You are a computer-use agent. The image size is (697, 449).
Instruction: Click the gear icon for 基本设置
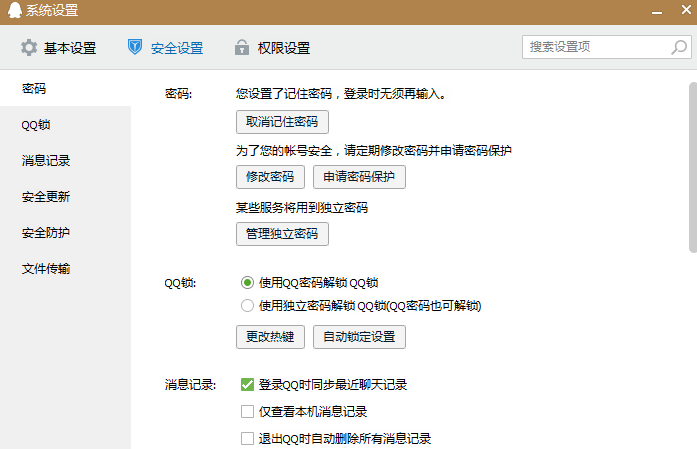tap(29, 48)
